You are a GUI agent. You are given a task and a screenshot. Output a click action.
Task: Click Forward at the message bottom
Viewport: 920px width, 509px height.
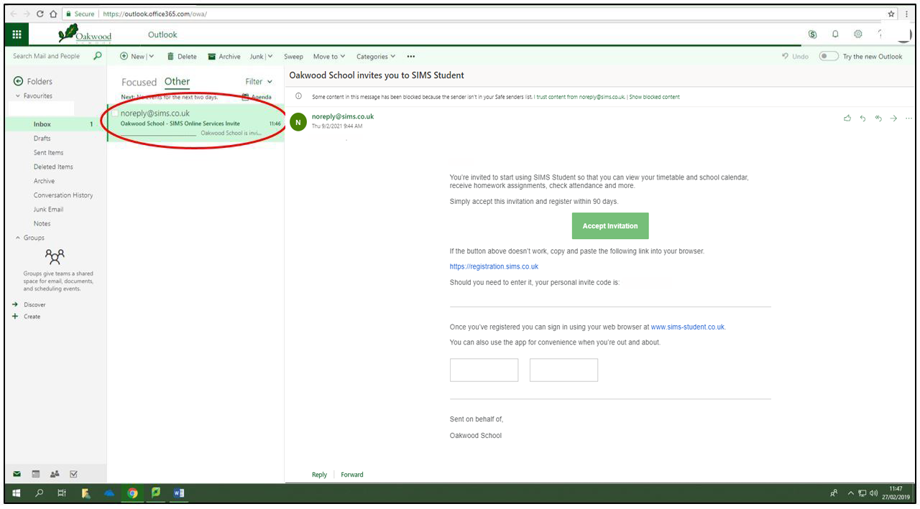pyautogui.click(x=352, y=474)
